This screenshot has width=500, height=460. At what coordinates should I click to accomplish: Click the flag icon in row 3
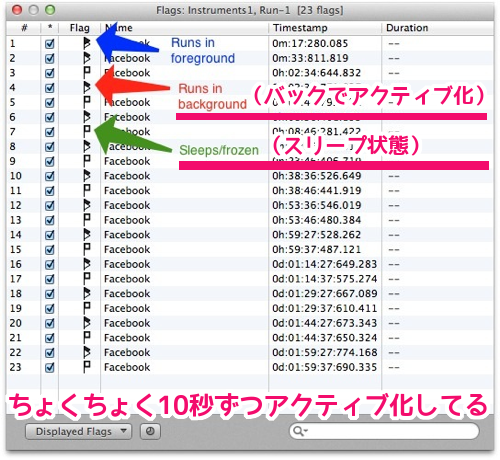(x=87, y=73)
